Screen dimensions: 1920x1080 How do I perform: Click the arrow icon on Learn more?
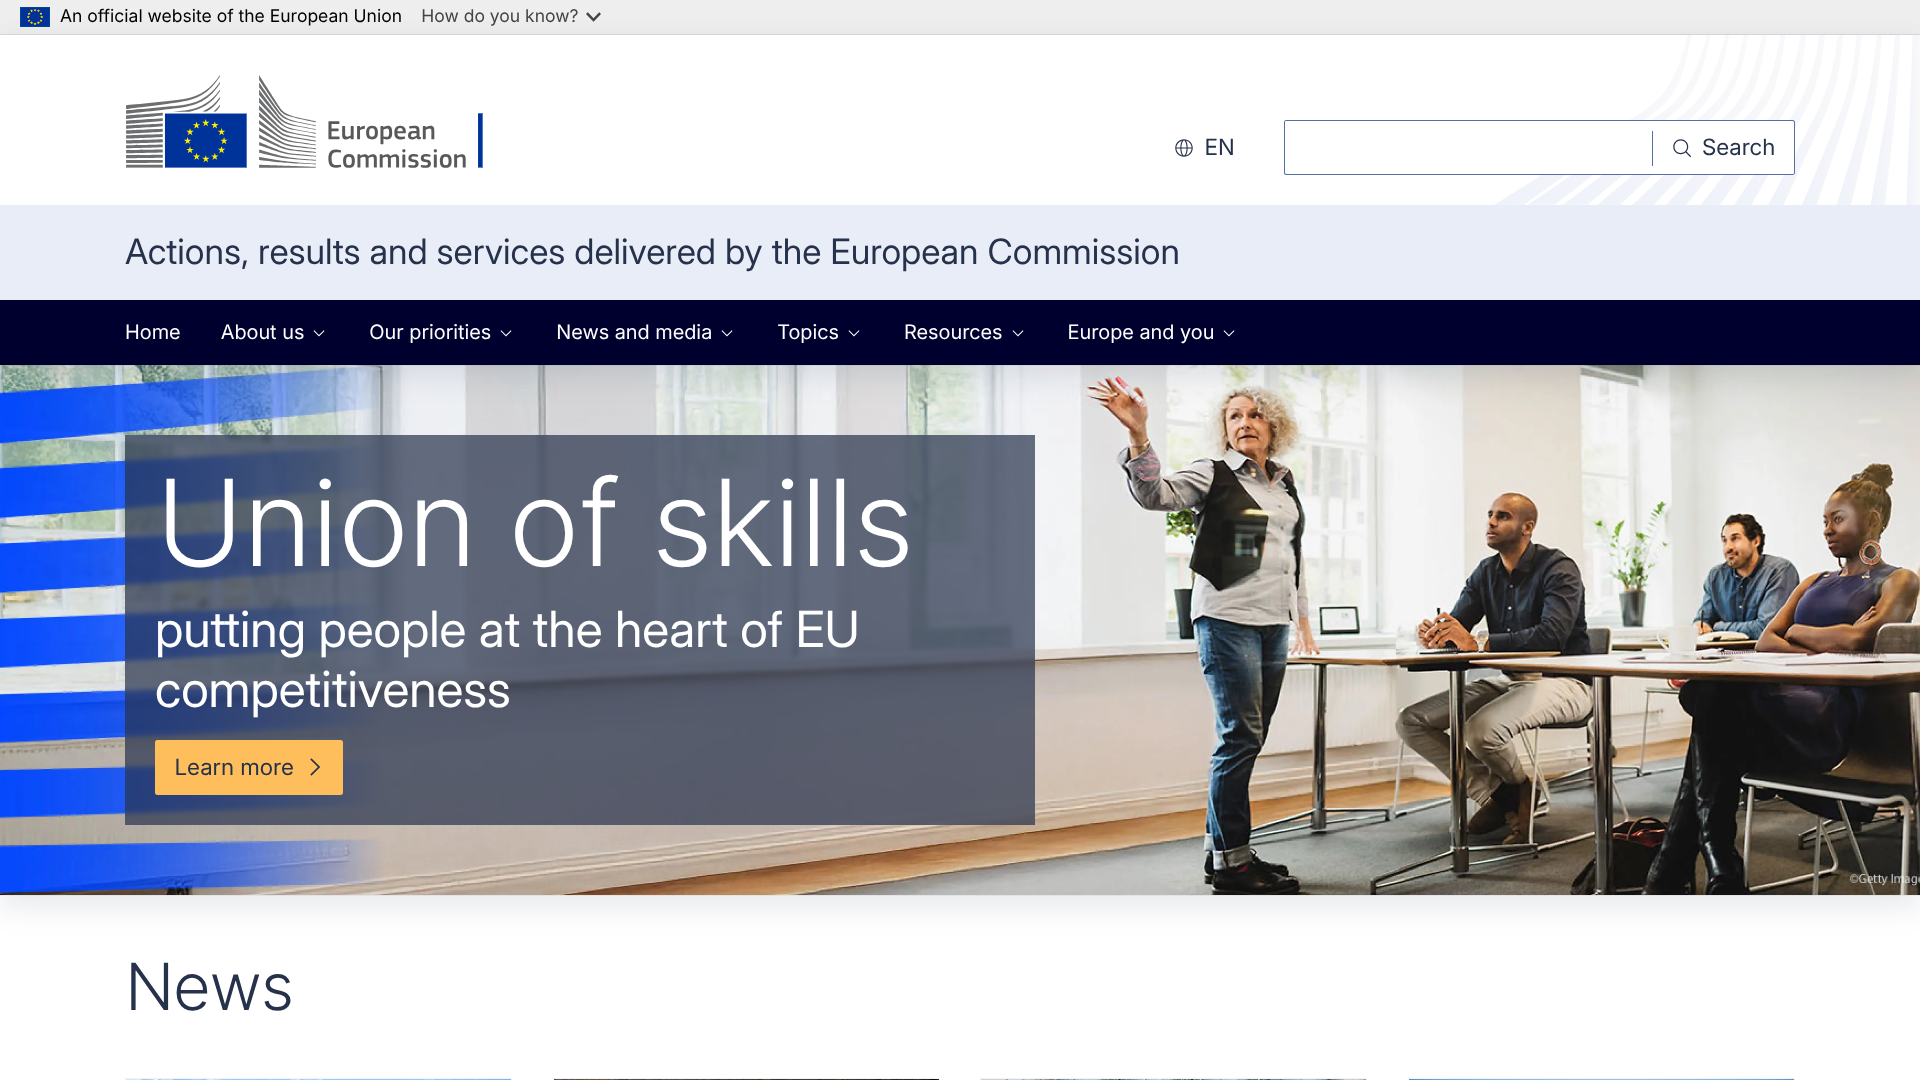[x=316, y=767]
